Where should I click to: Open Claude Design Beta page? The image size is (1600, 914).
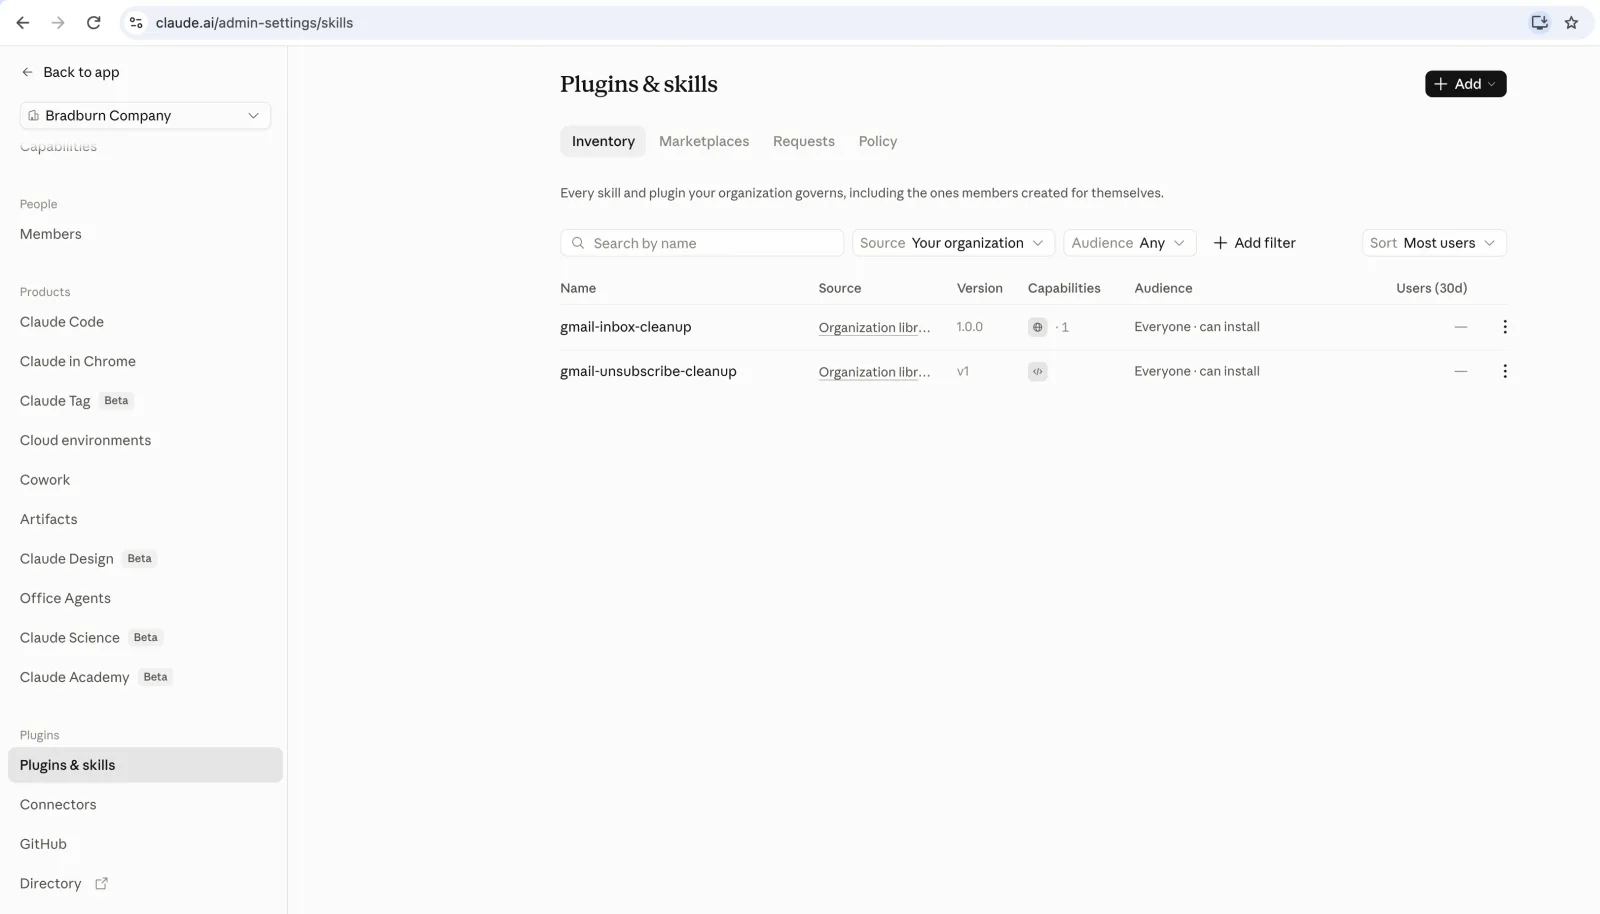88,559
